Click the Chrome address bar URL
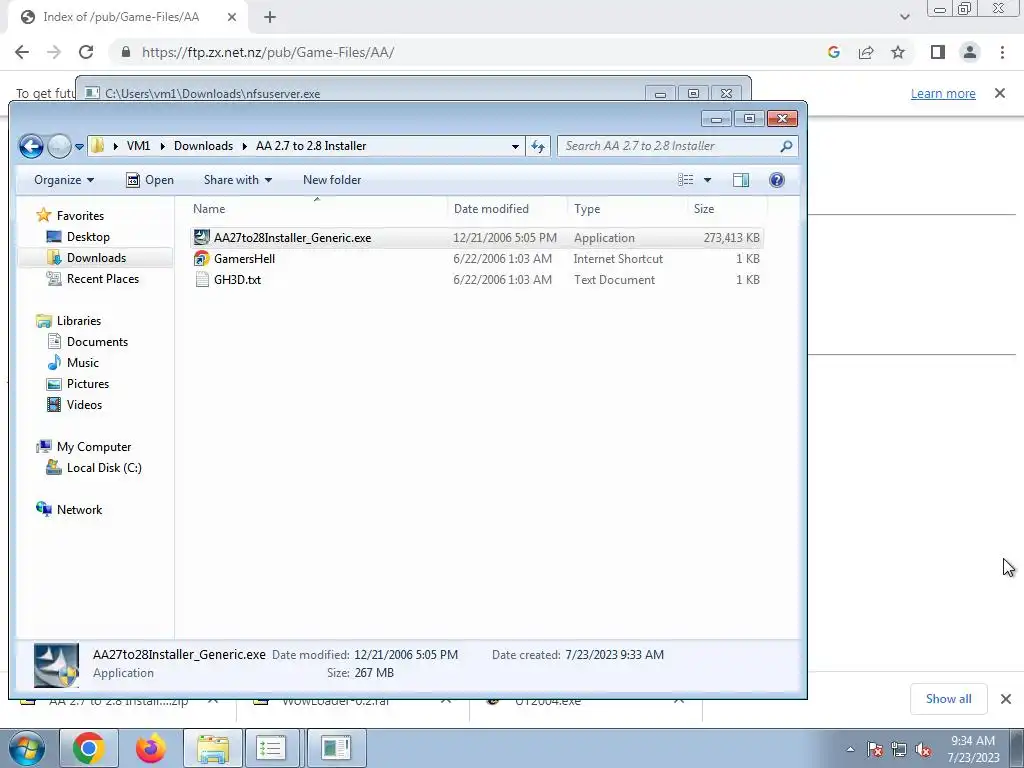Screen dimensions: 1024x768 [268, 52]
